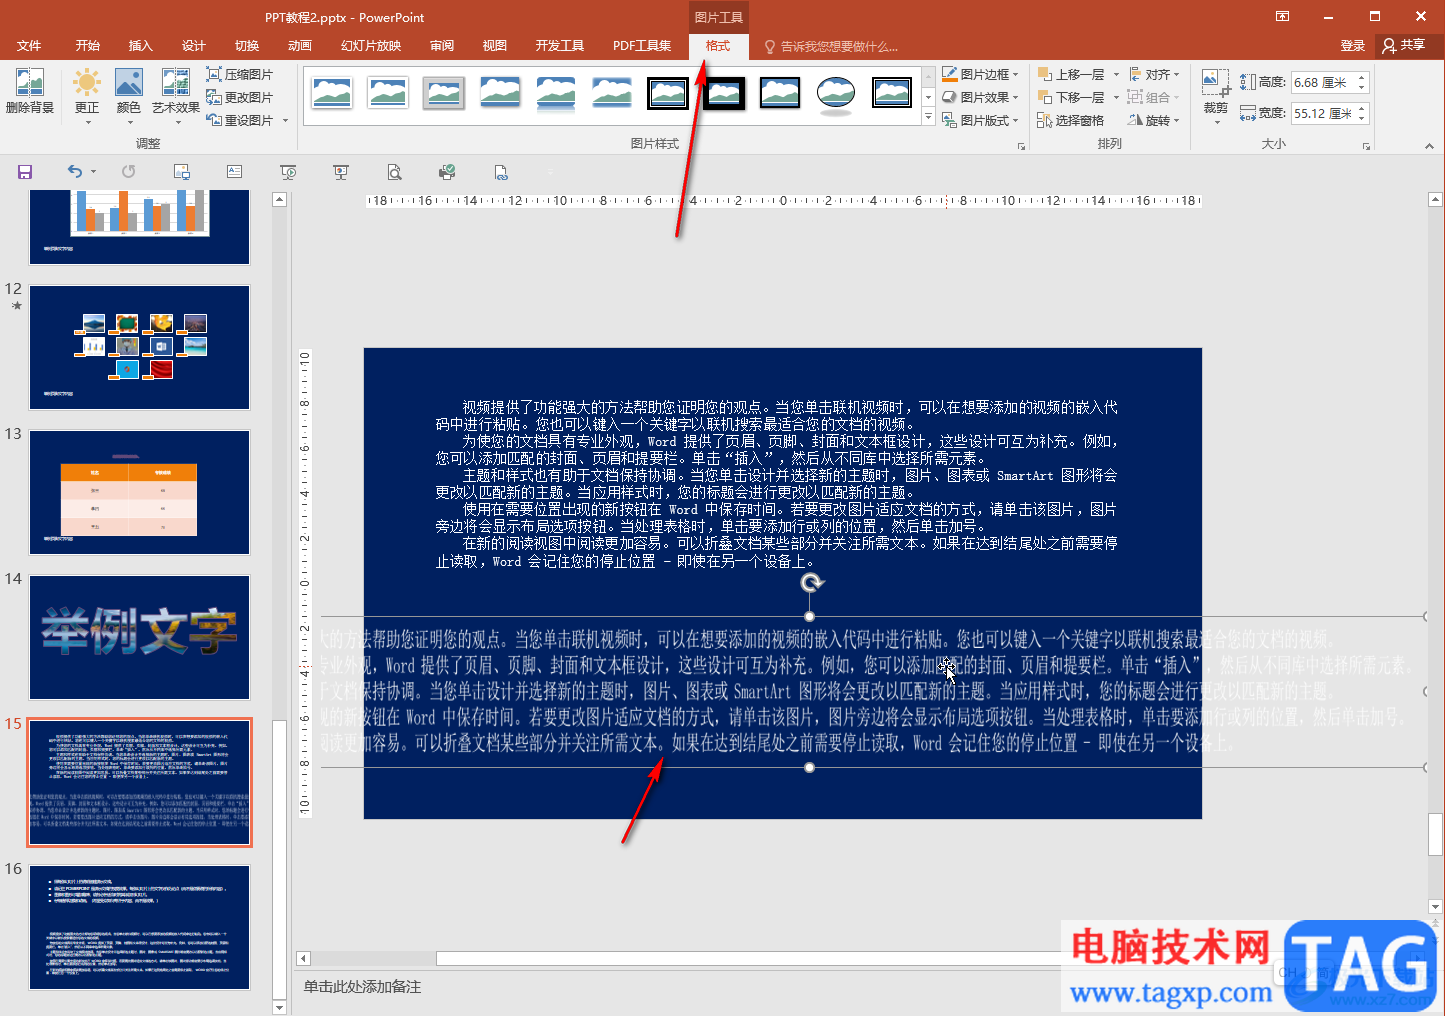1445x1016 pixels.
Task: Open the Size group dialog launcher
Action: (1366, 146)
